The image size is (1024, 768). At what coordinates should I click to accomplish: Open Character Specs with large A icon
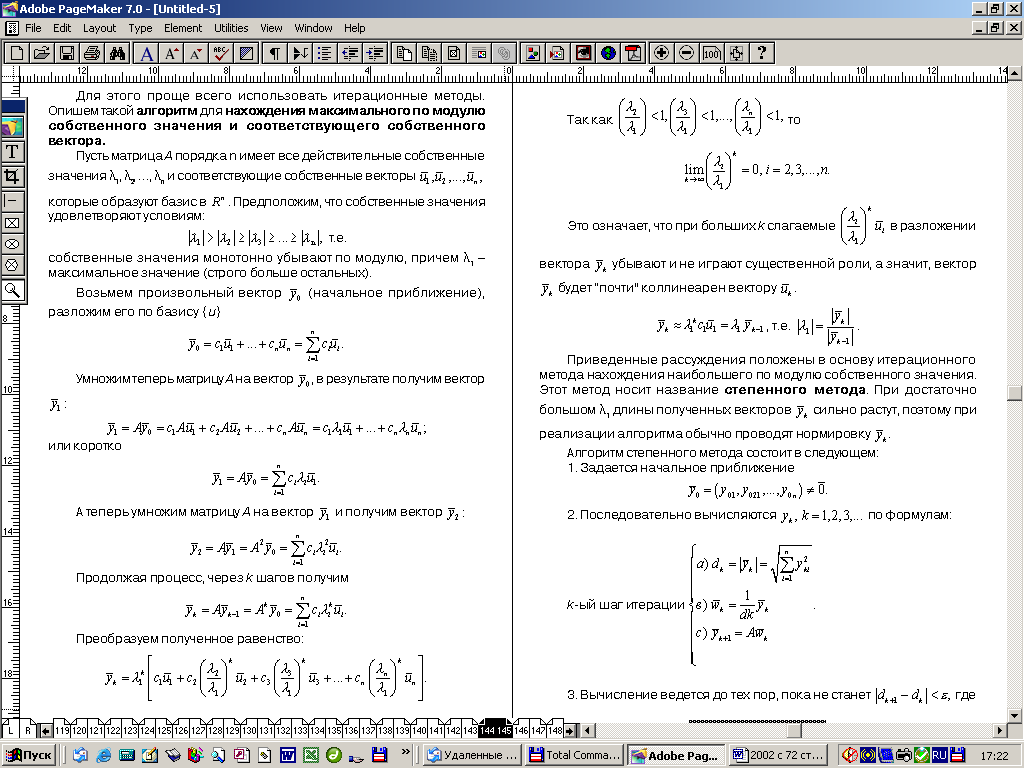point(147,53)
